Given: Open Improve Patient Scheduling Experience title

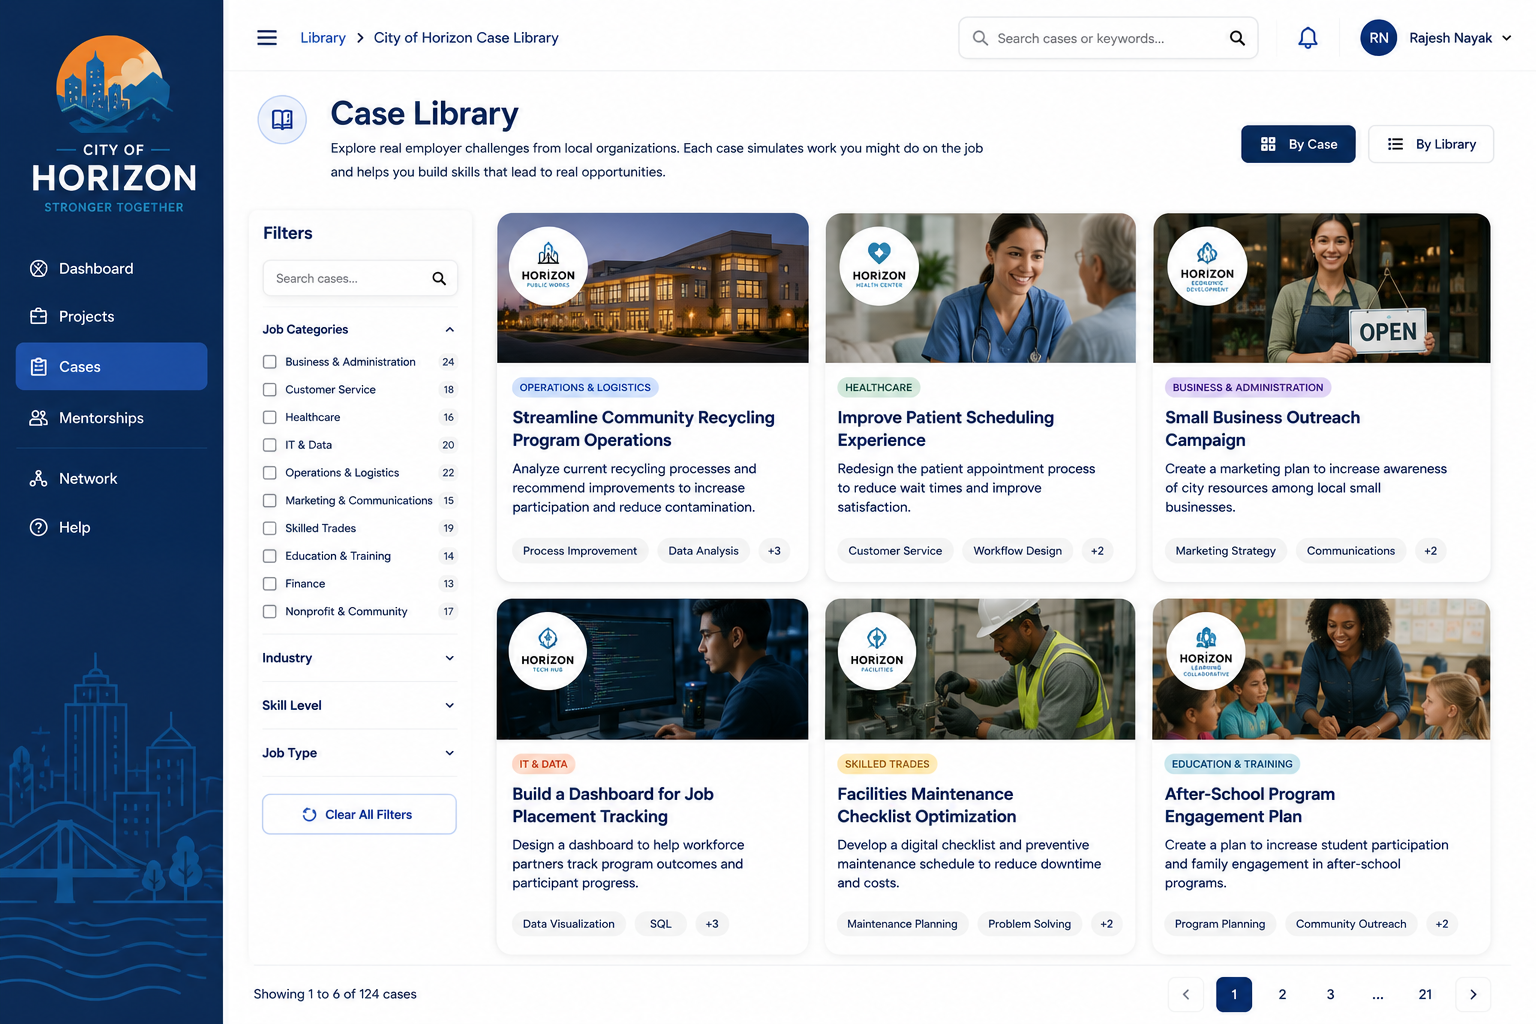Looking at the screenshot, I should (x=946, y=429).
